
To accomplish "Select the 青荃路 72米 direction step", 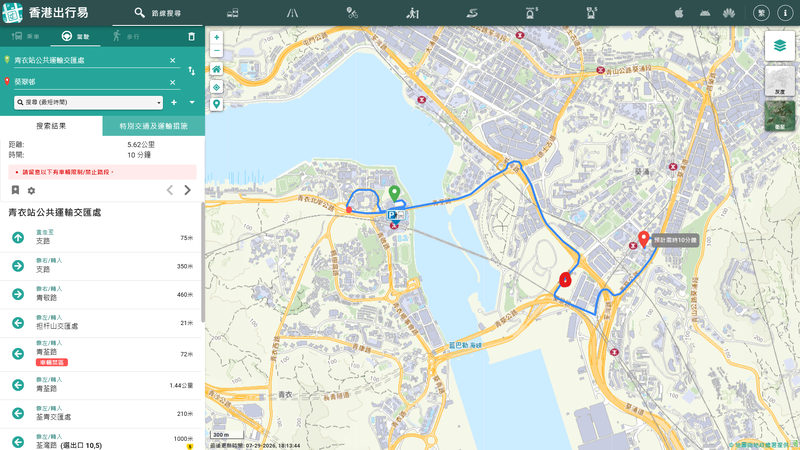I will pos(101,354).
